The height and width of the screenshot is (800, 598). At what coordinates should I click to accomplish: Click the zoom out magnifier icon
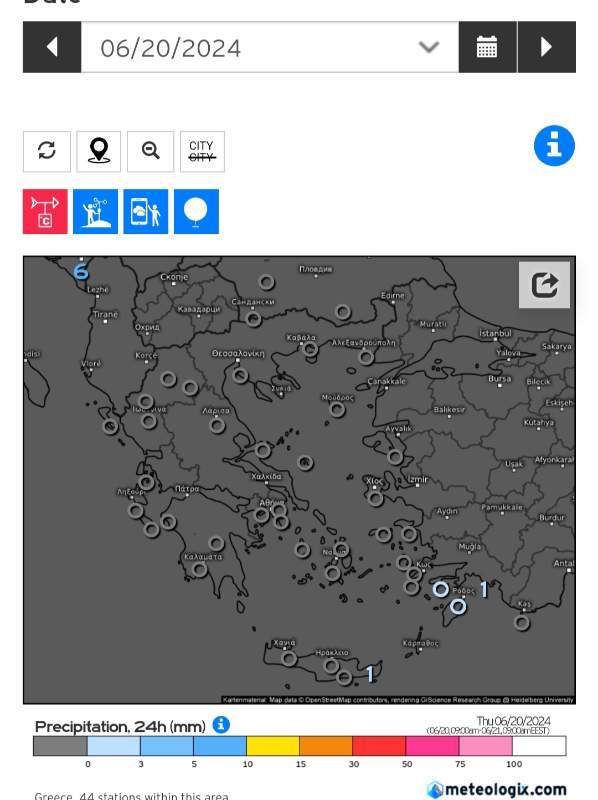151,152
